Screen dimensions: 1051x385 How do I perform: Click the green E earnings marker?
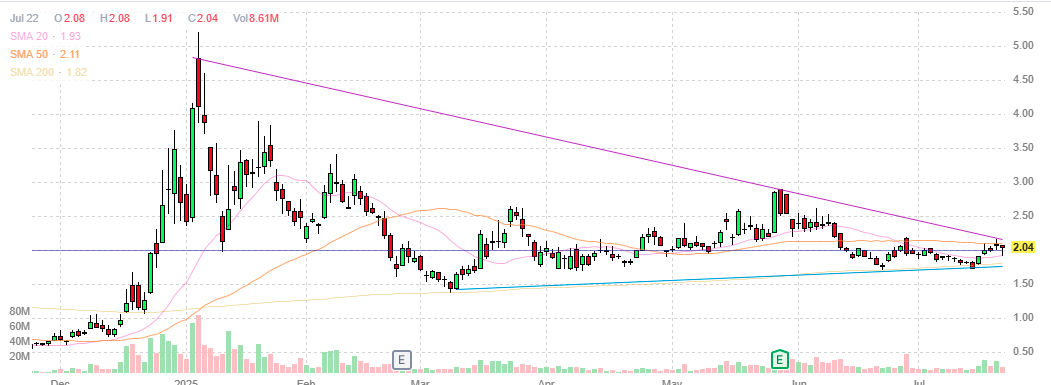tap(779, 360)
